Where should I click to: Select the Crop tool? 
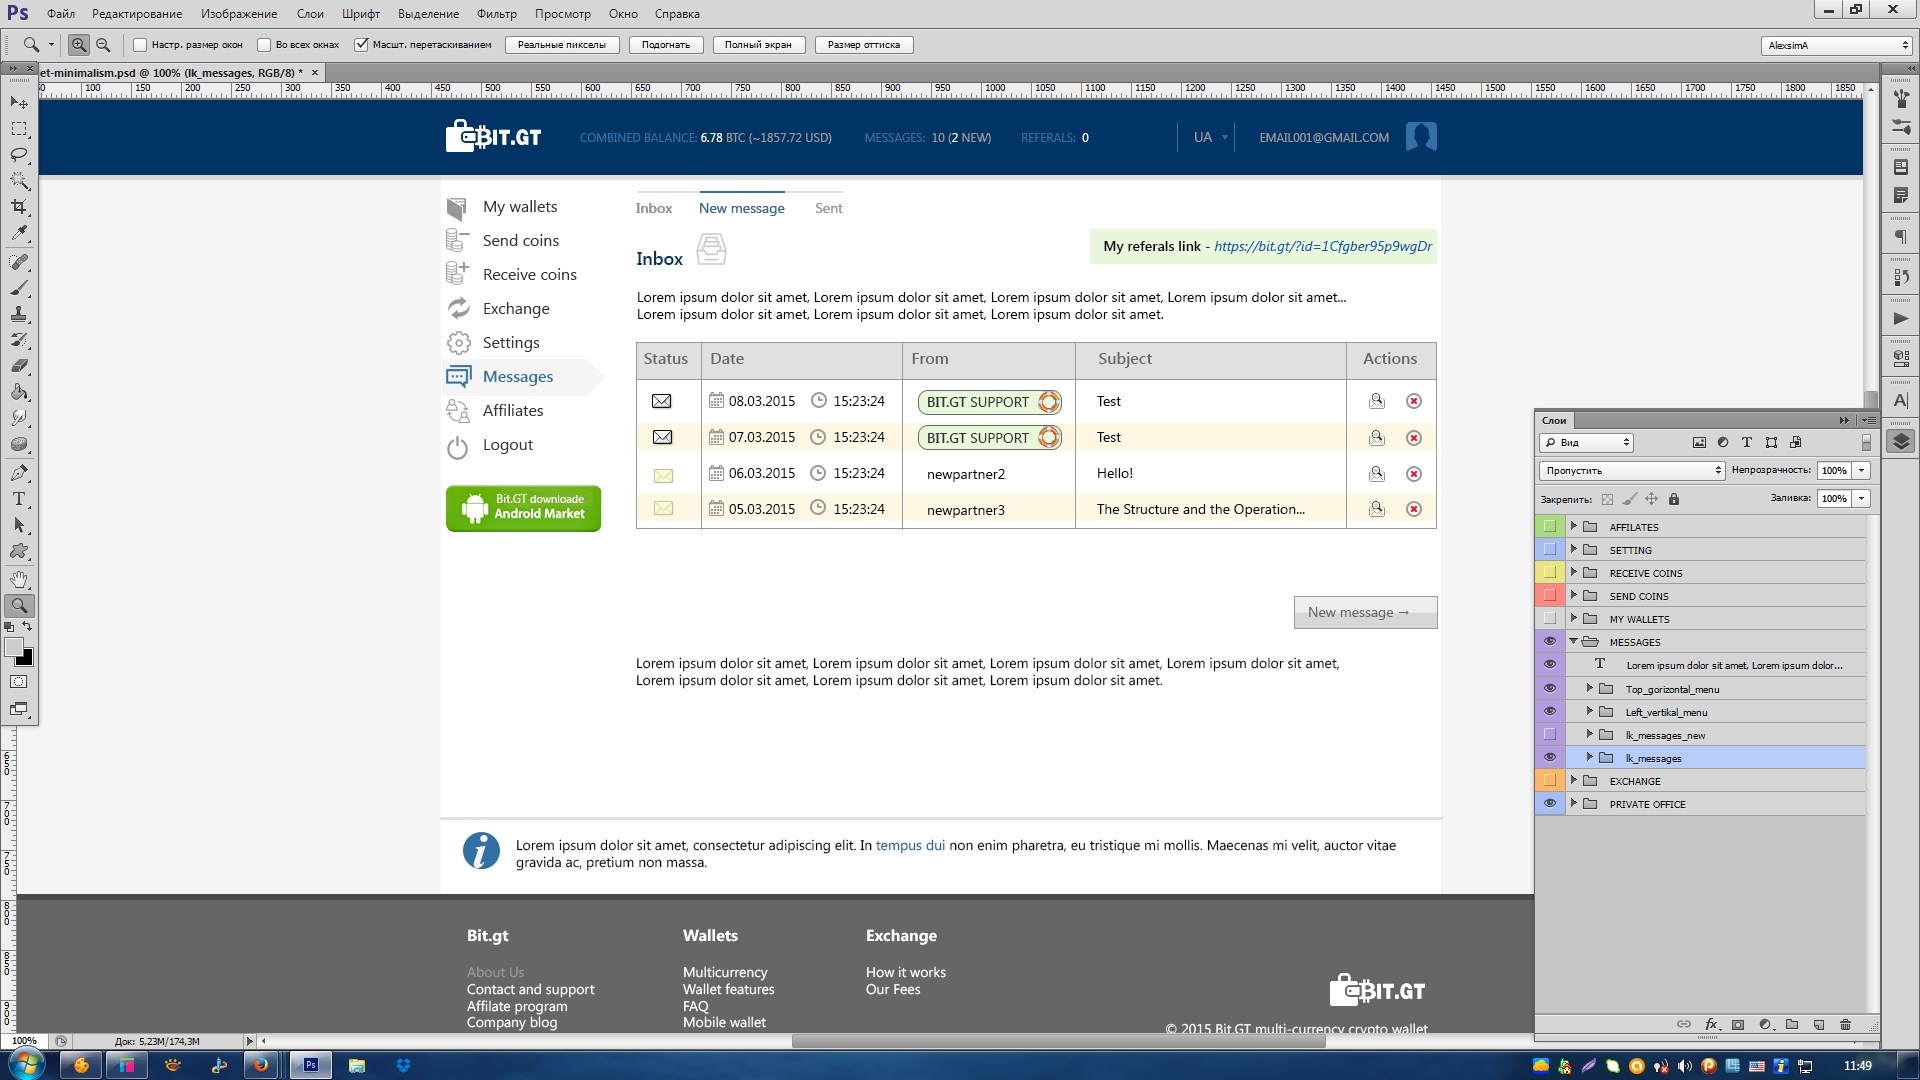pos(19,207)
